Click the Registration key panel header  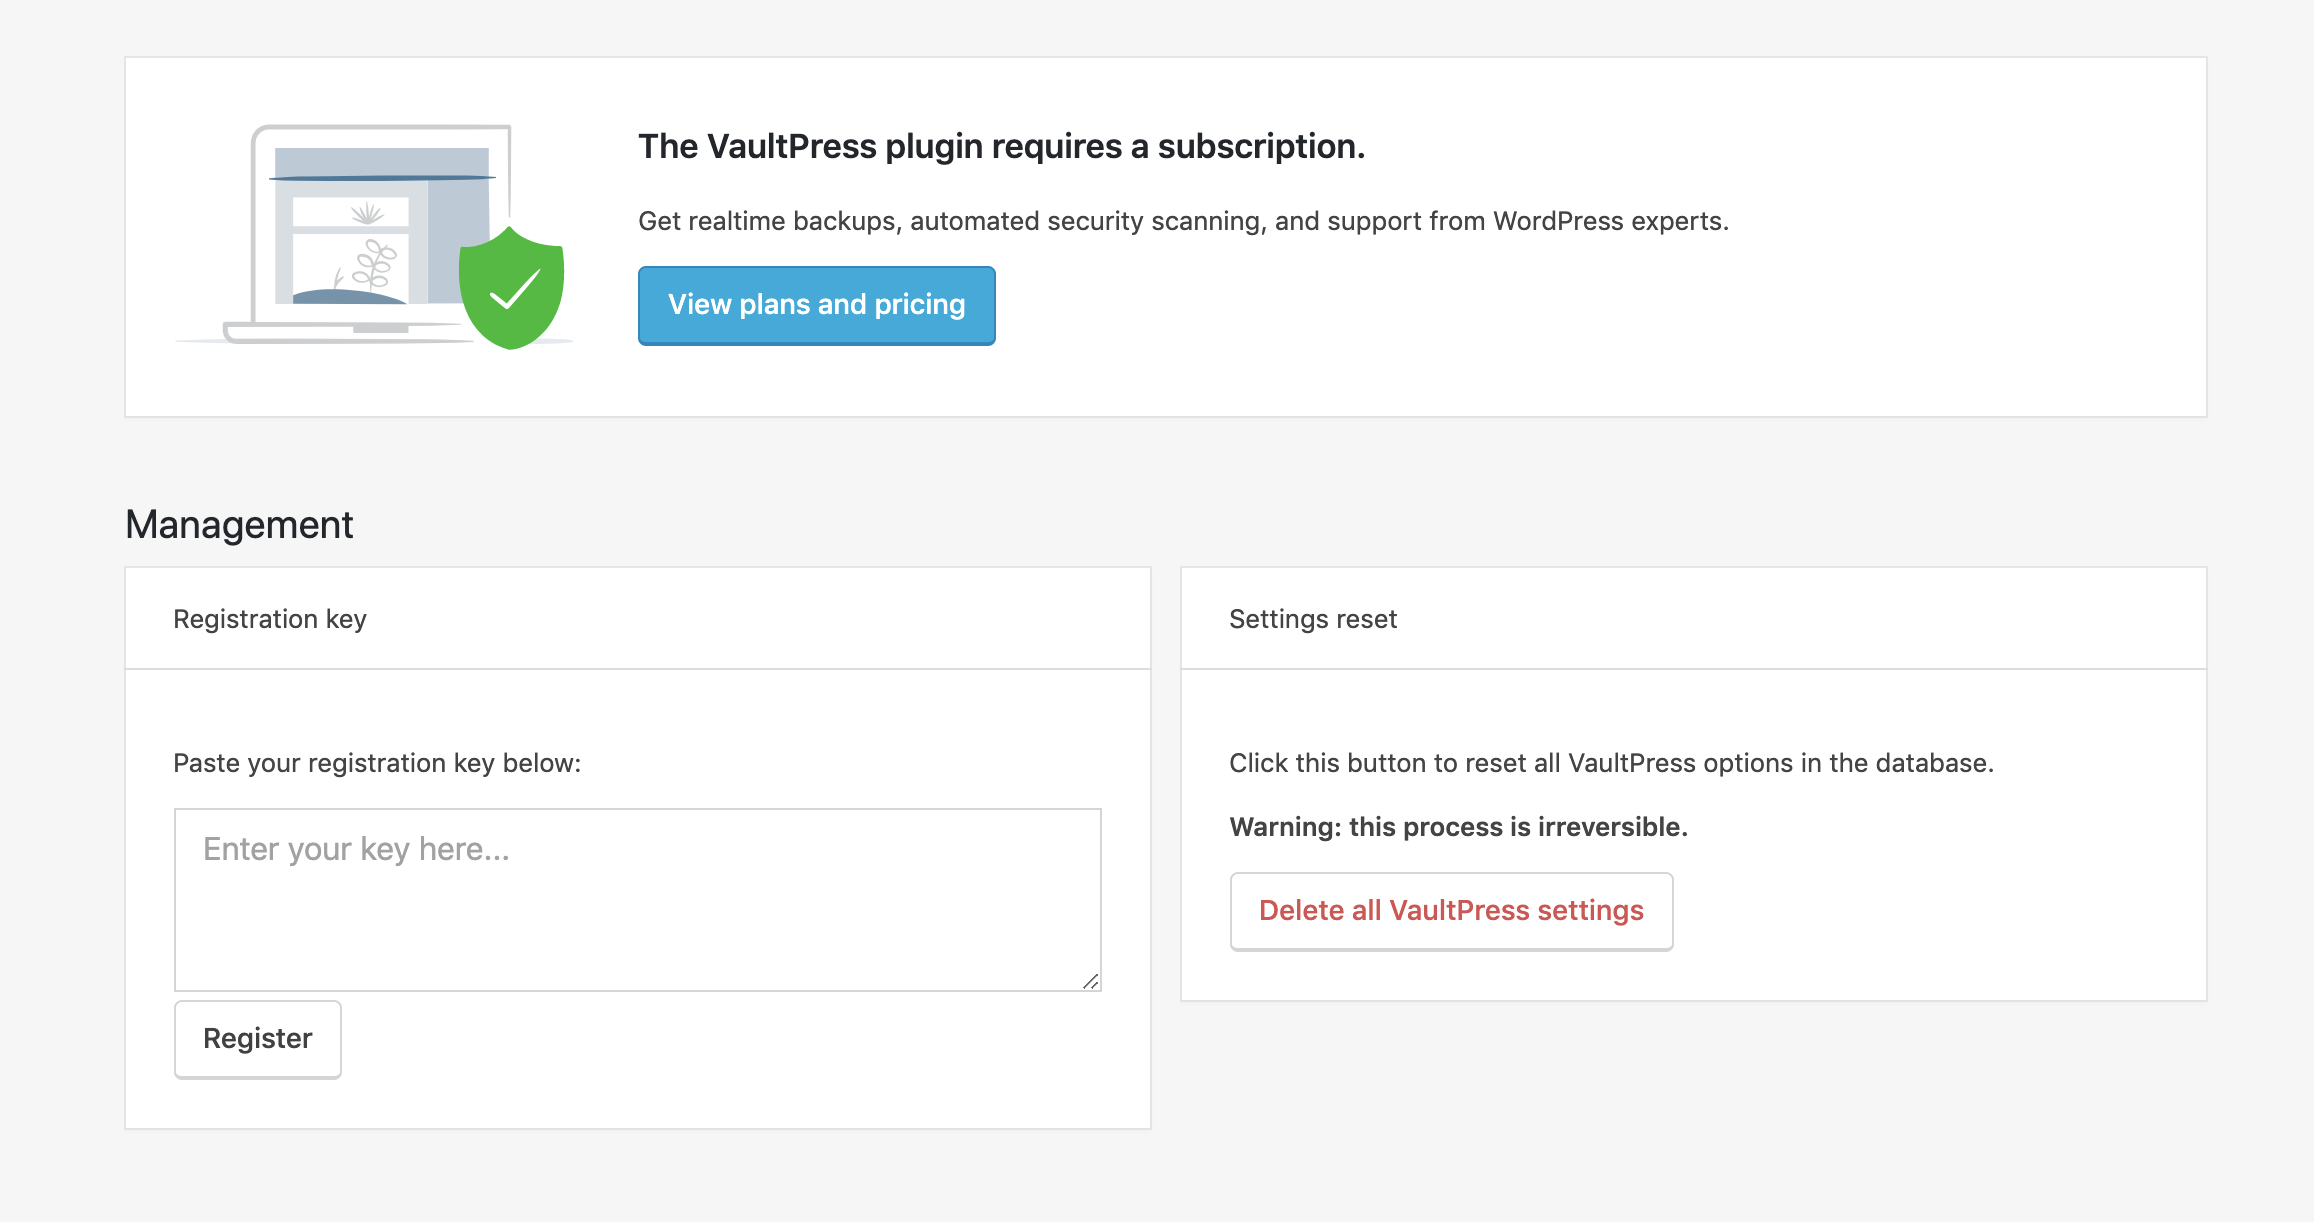638,619
